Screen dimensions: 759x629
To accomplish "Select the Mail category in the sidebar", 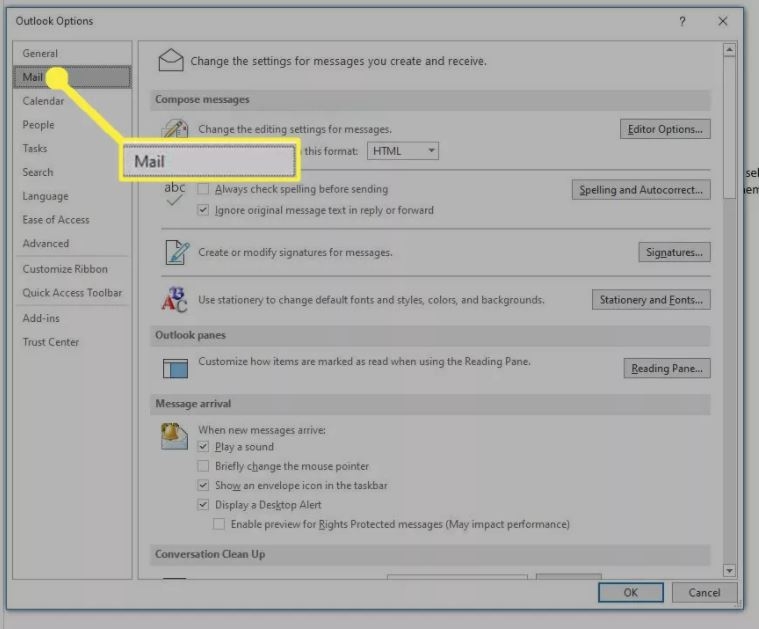I will coord(72,77).
